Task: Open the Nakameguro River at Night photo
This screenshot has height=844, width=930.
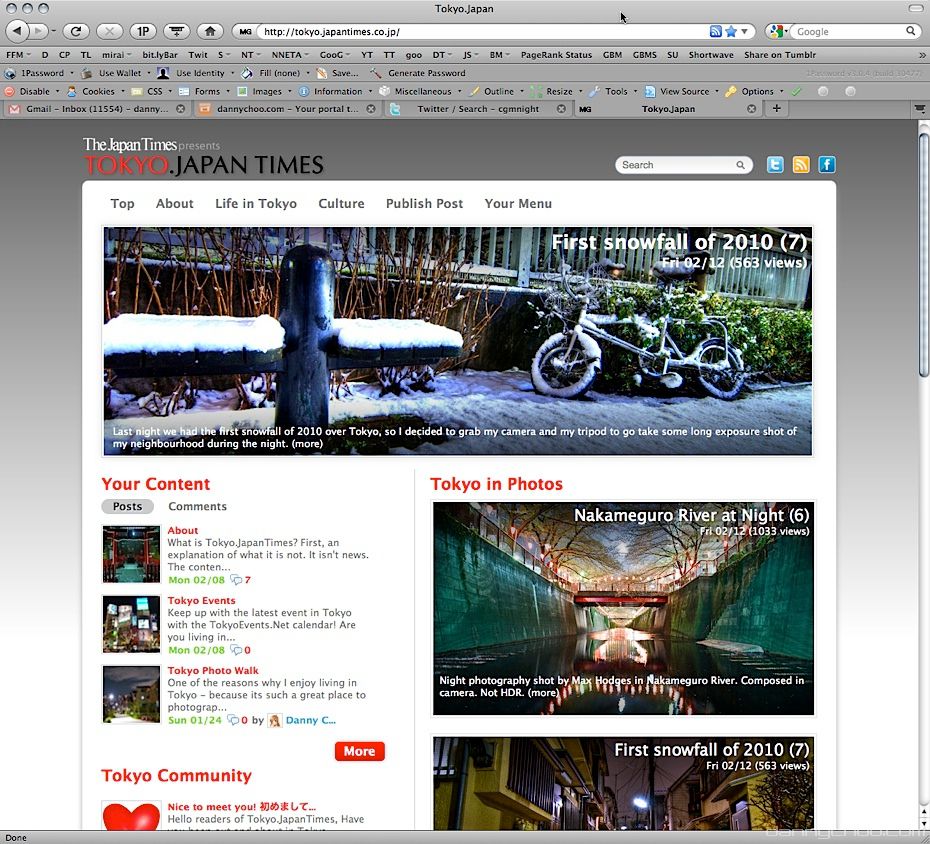Action: pyautogui.click(x=623, y=608)
